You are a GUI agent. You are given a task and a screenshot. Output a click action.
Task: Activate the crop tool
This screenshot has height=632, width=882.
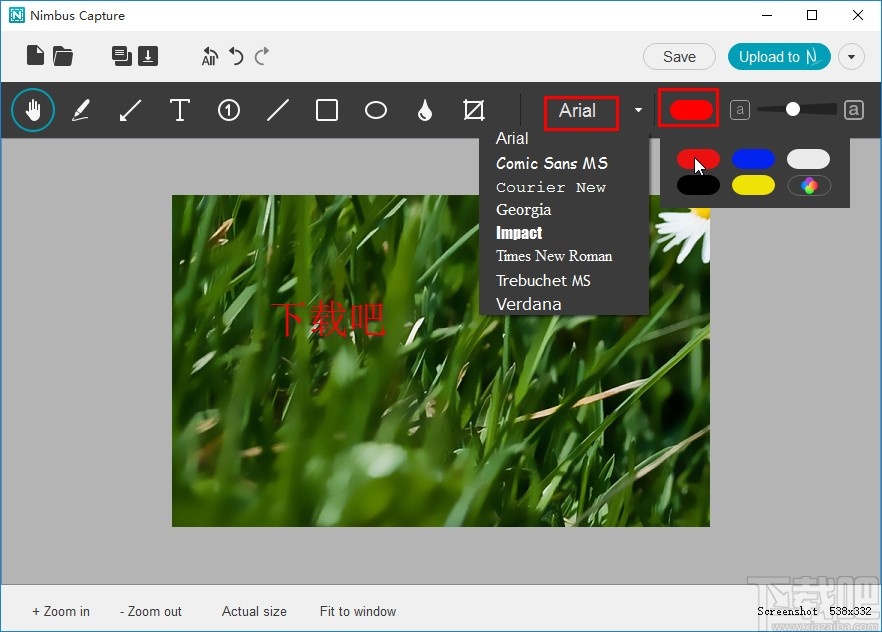point(474,111)
